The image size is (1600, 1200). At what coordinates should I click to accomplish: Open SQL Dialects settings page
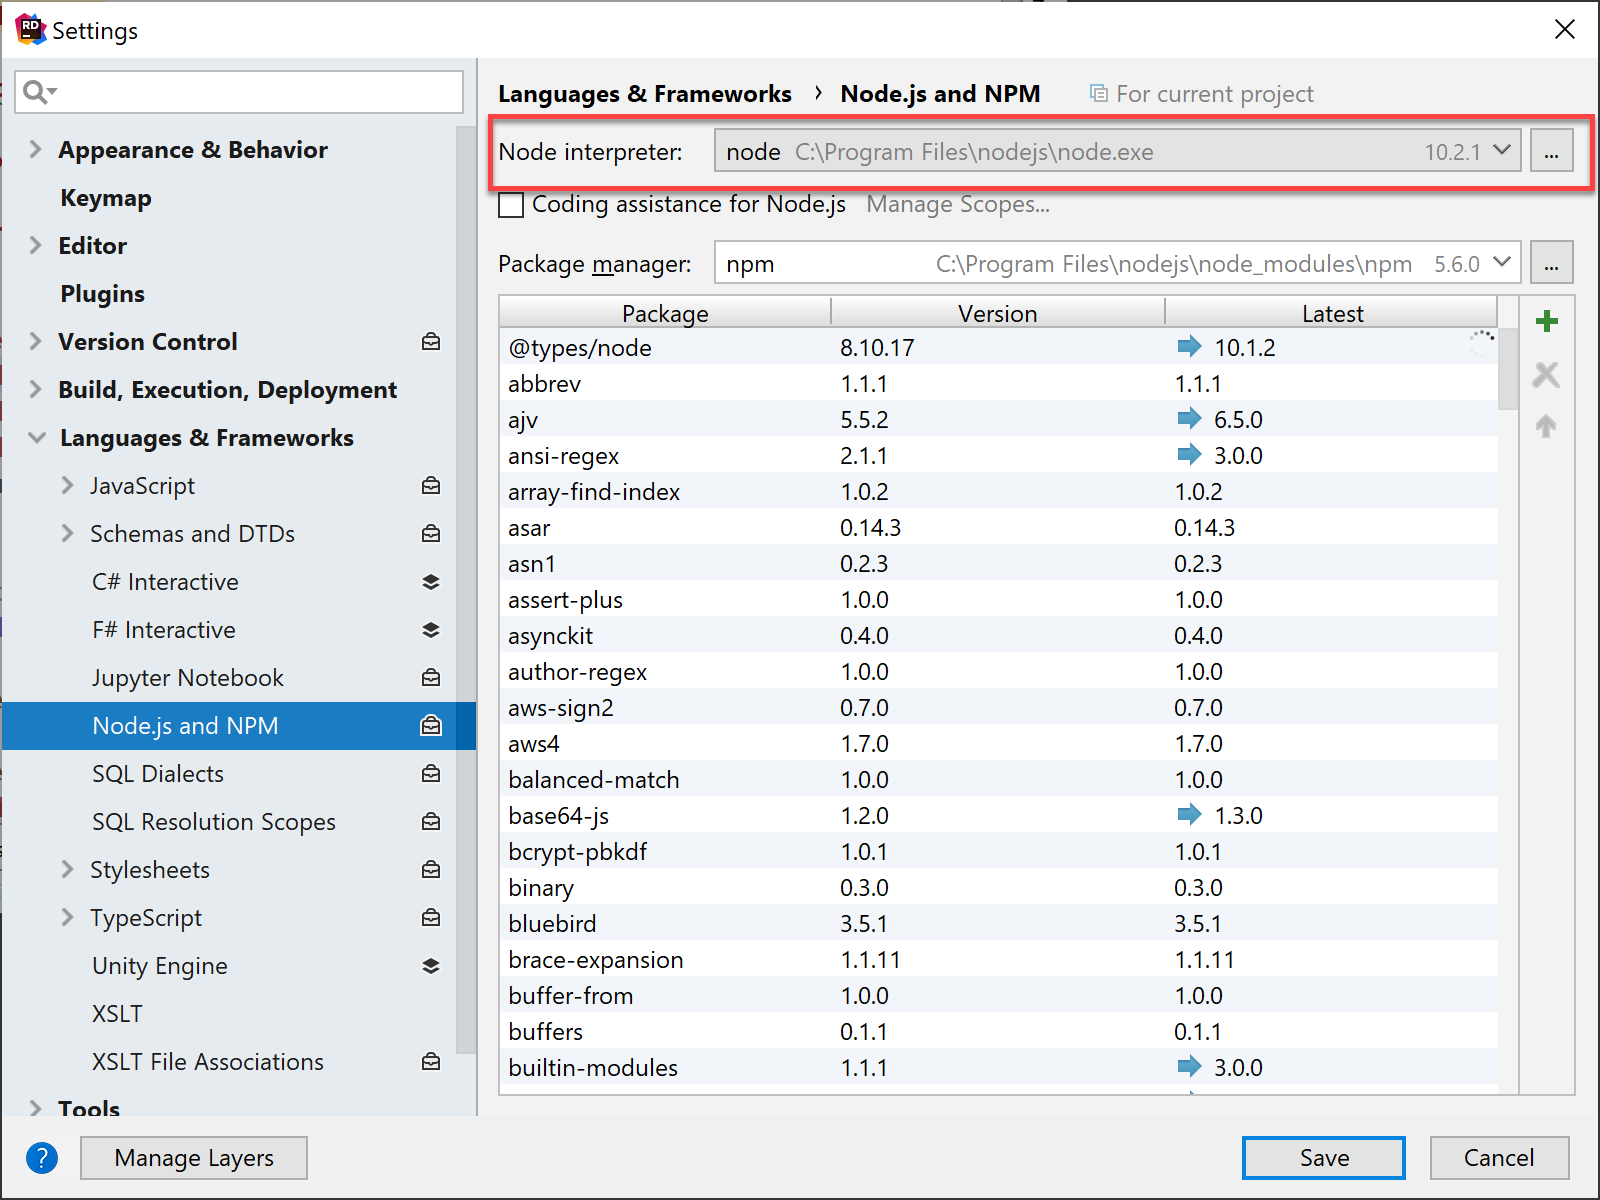click(158, 774)
